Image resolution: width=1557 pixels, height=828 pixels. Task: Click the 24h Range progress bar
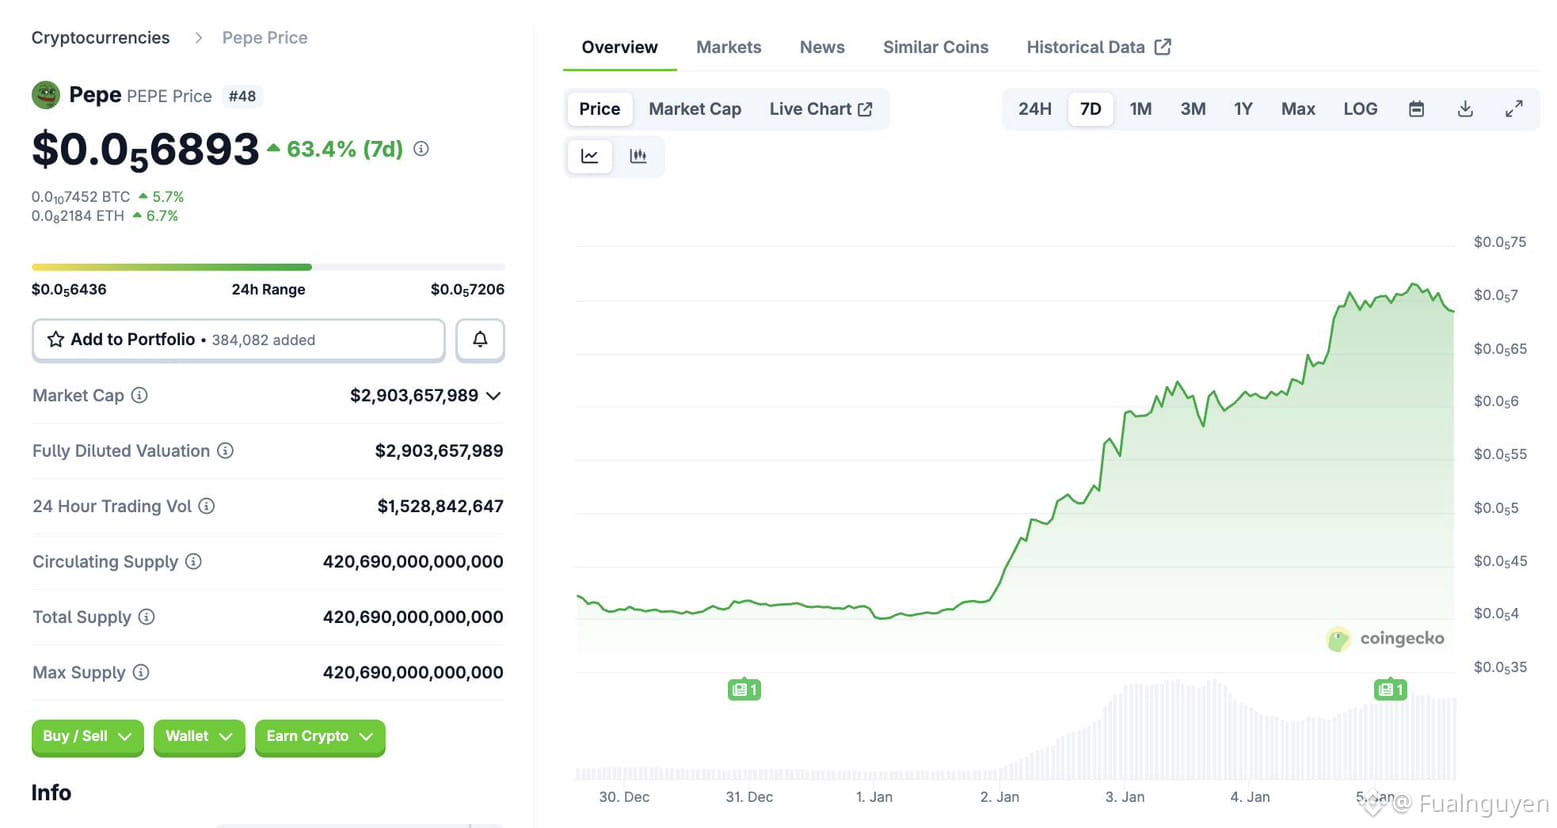[268, 267]
